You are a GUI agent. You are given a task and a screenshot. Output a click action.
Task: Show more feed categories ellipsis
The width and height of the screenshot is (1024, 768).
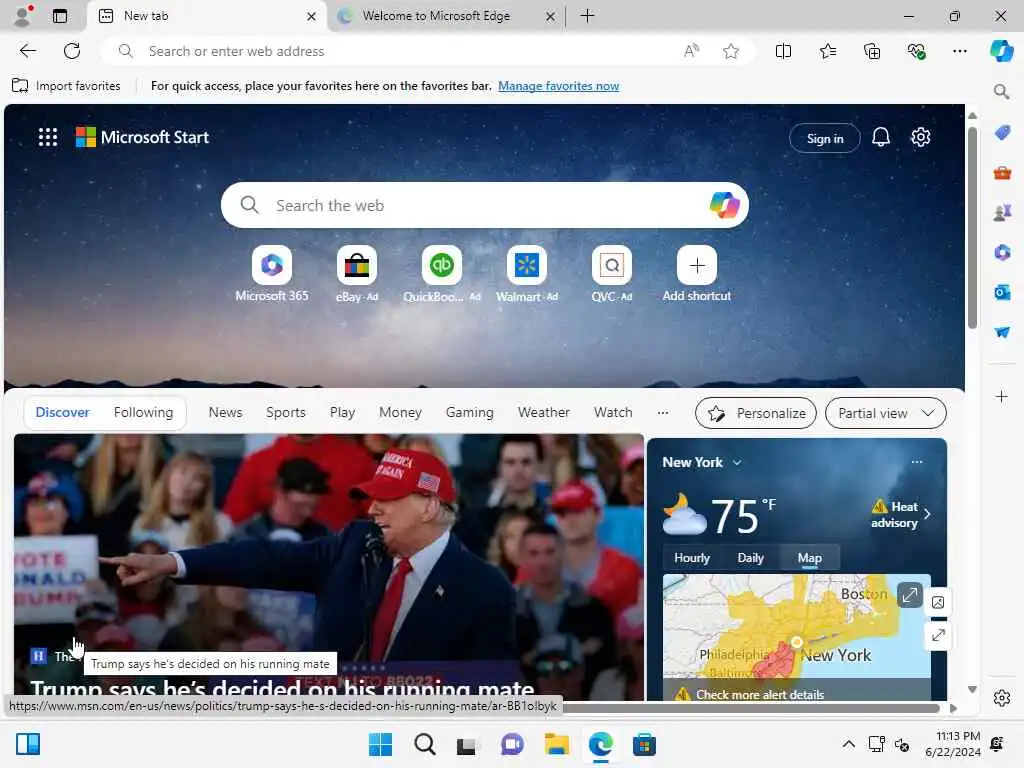tap(663, 413)
